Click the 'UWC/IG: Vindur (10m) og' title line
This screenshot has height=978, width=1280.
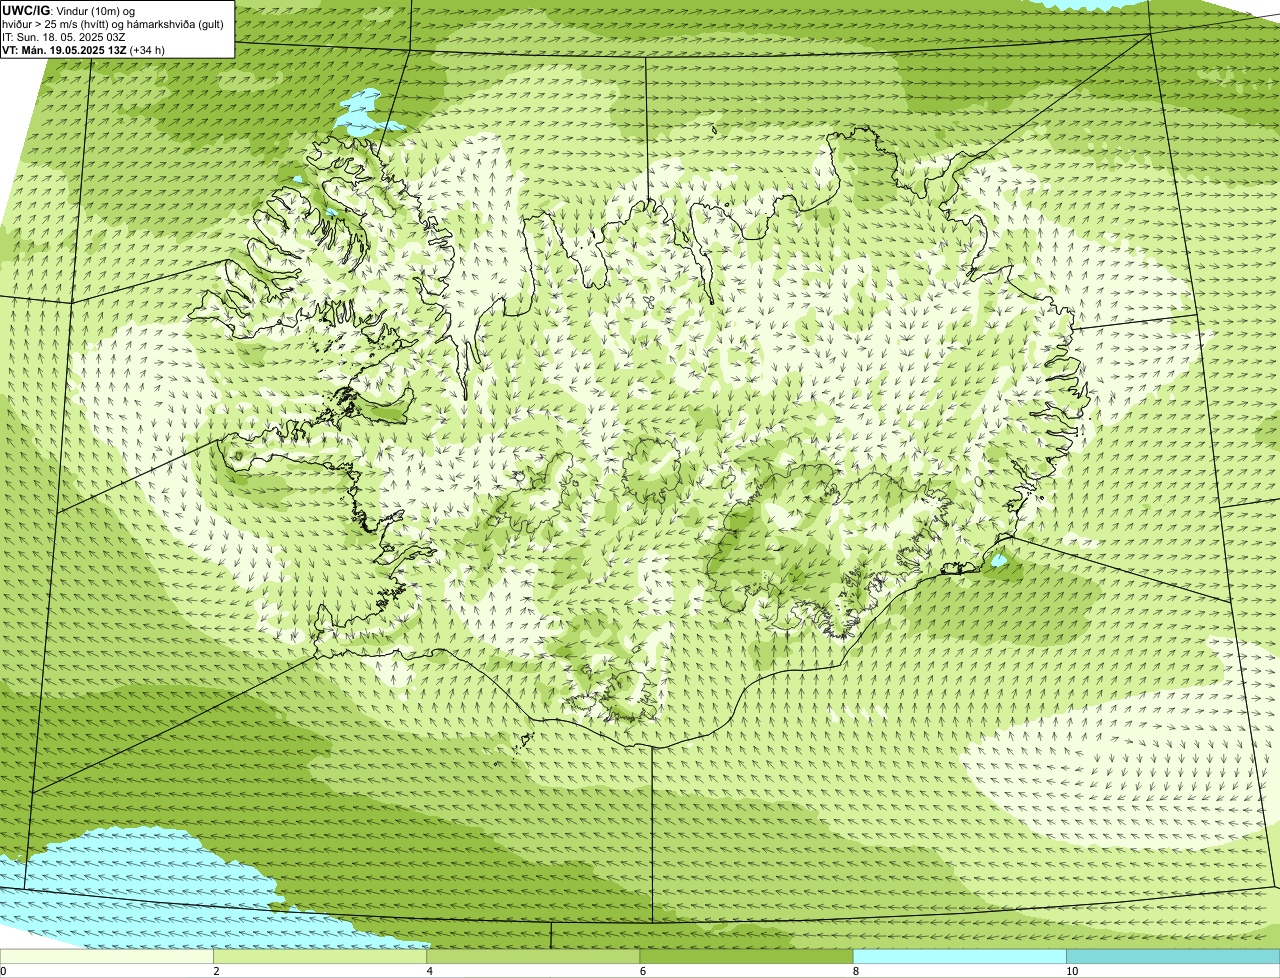[69, 10]
